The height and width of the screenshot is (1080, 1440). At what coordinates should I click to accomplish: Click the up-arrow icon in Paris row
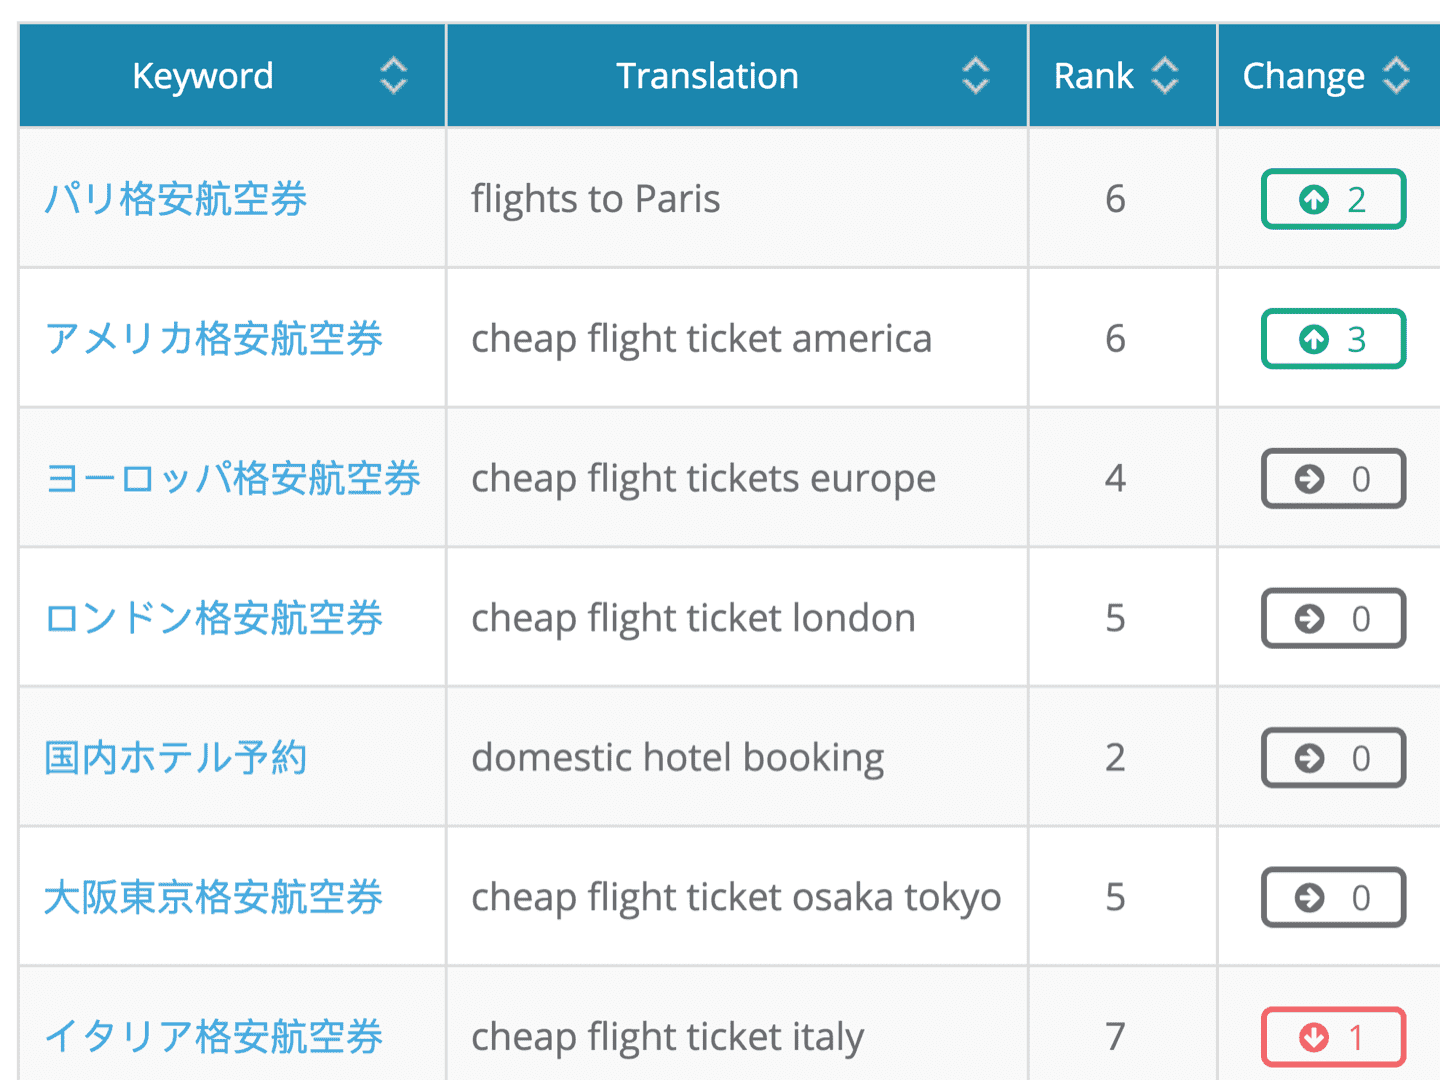point(1314,200)
